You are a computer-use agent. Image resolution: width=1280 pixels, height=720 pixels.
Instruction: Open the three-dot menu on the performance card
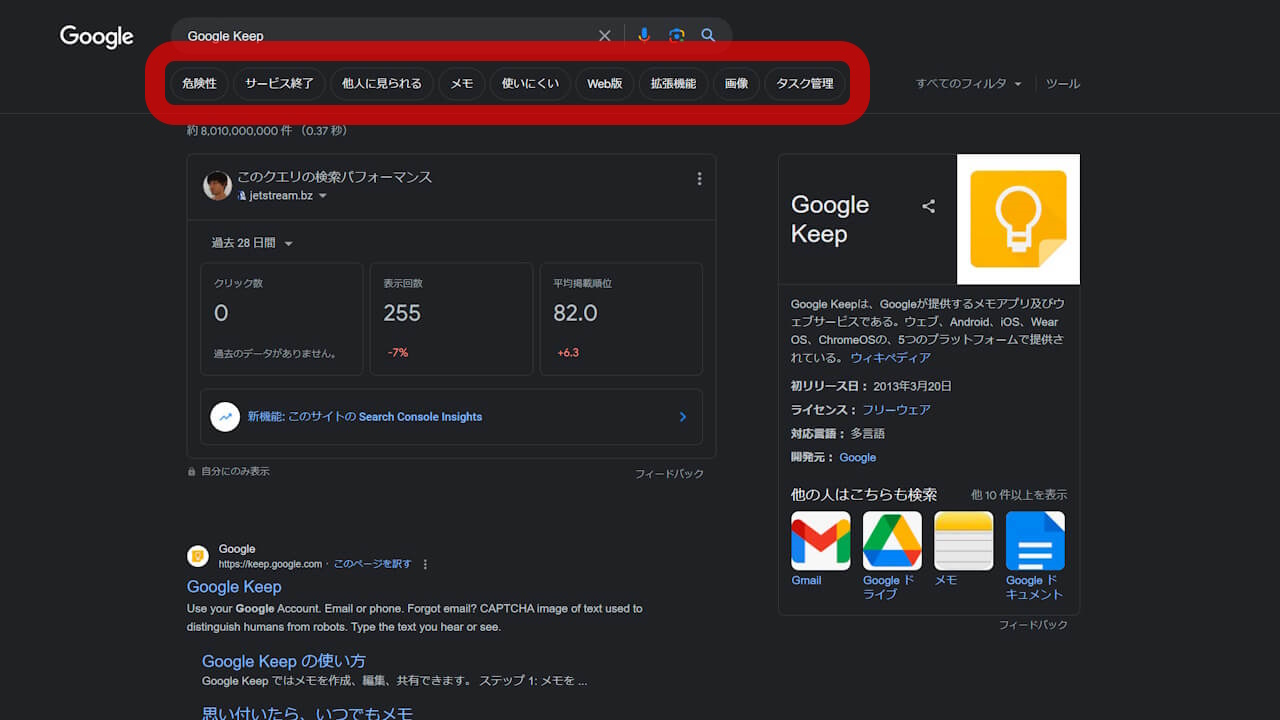(x=699, y=178)
